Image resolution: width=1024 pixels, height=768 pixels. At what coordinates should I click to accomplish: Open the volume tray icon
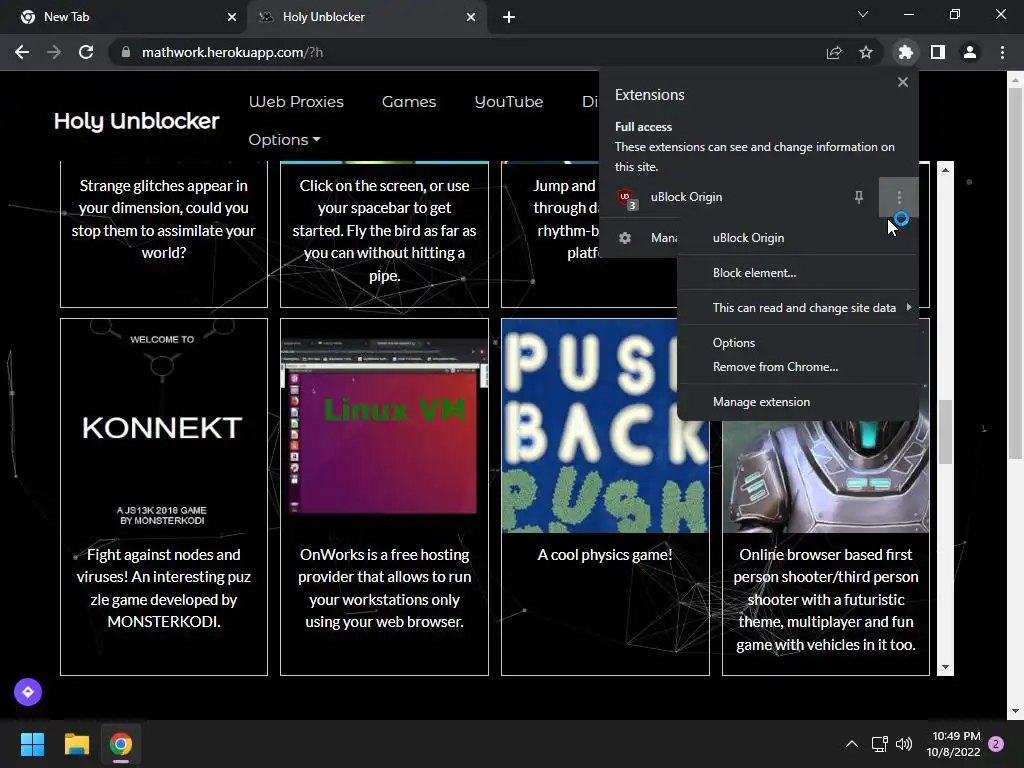tap(904, 744)
